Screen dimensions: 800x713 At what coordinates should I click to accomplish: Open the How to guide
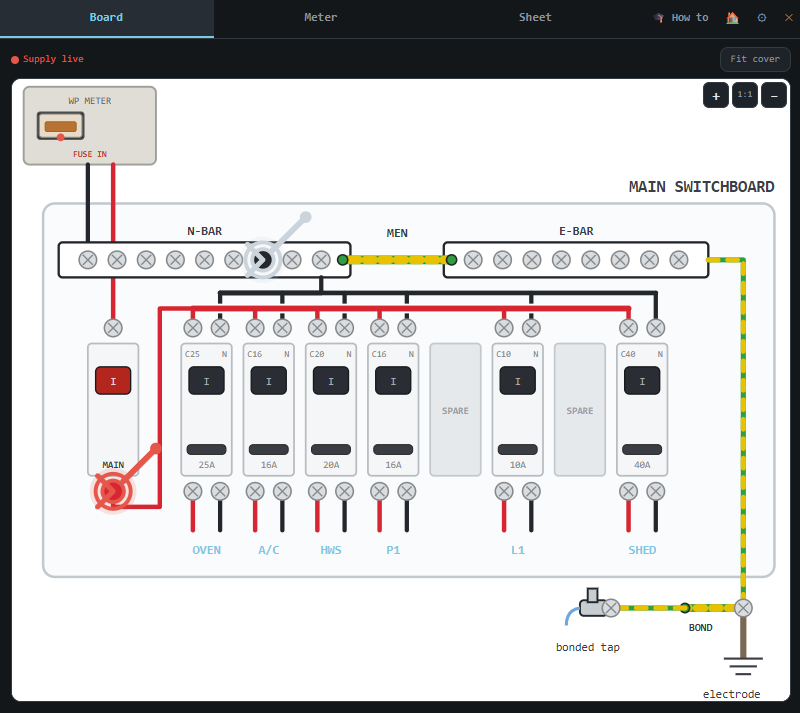click(681, 17)
